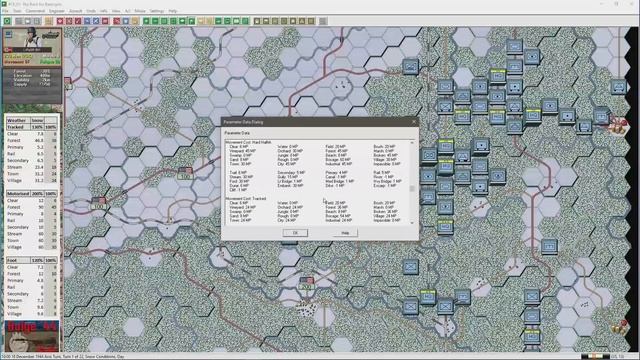Viewport: 640px width, 360px height.
Task: Click 'Bocage: 60 MP' entry in dialog
Action: coord(338,159)
